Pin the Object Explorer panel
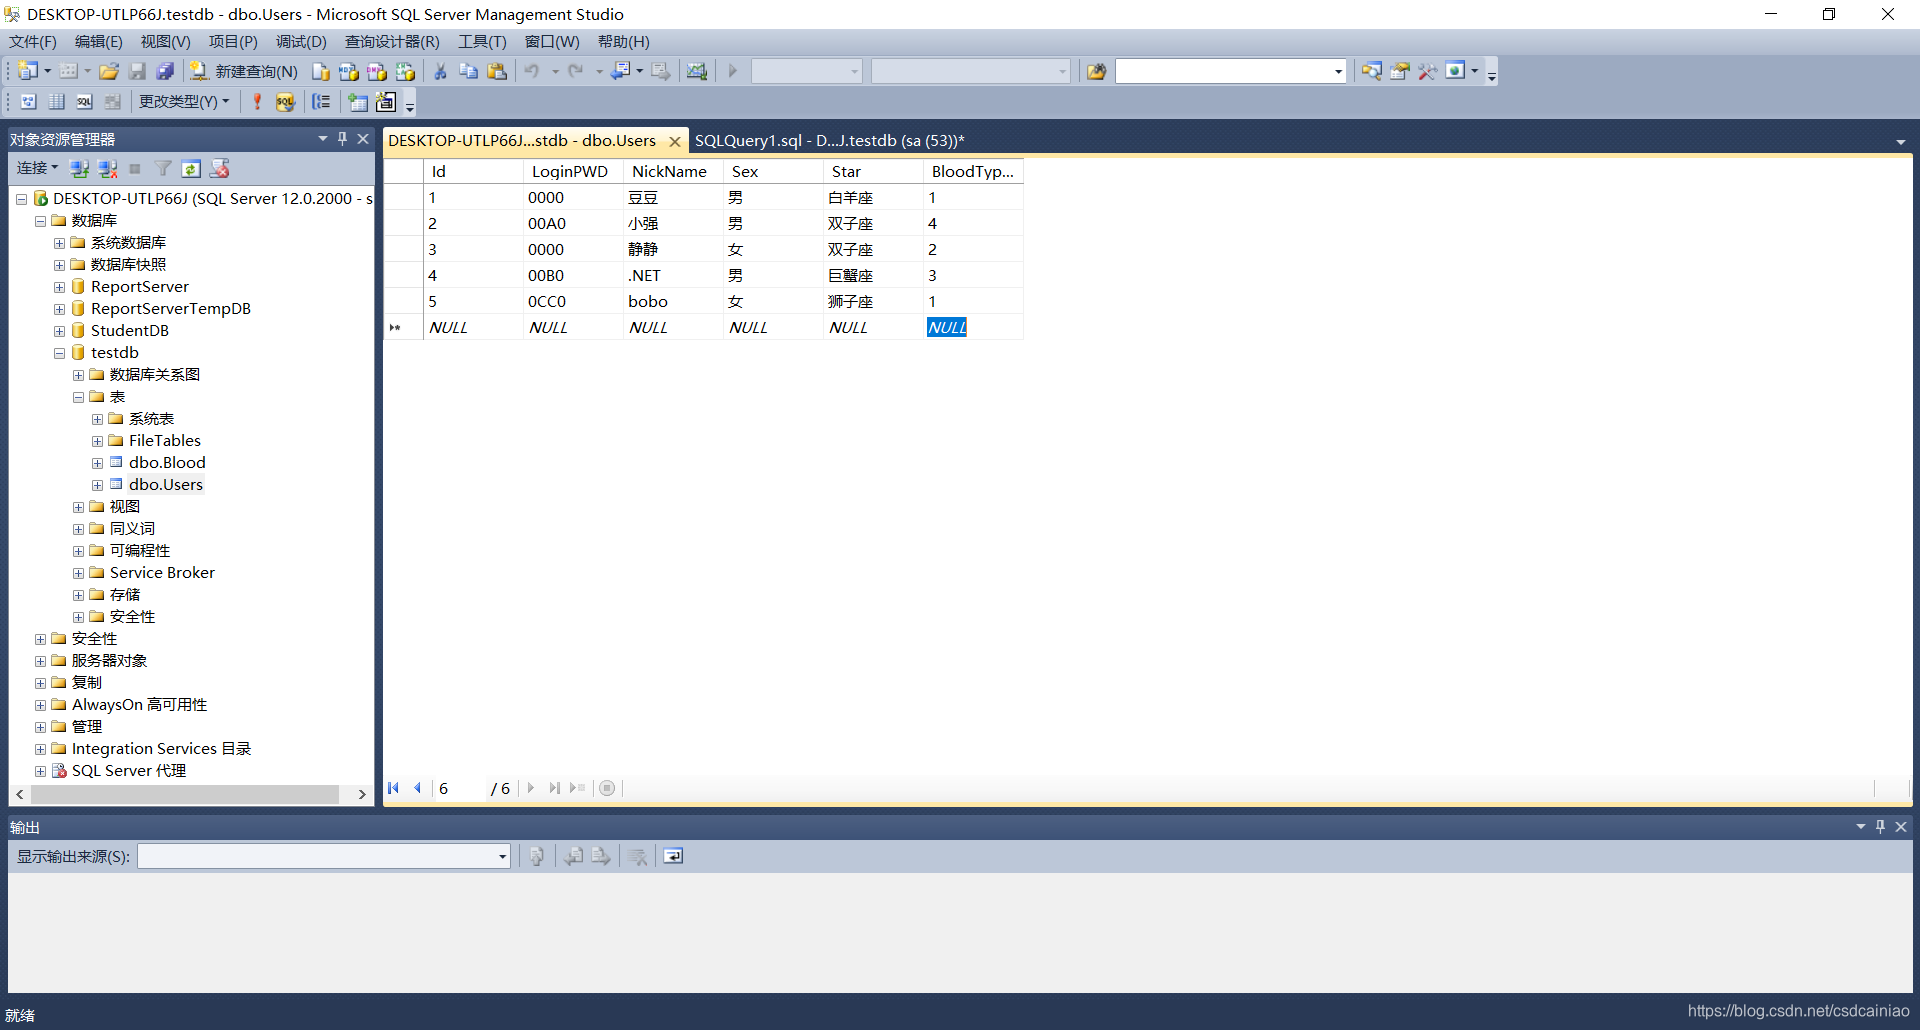1920x1030 pixels. [x=343, y=139]
